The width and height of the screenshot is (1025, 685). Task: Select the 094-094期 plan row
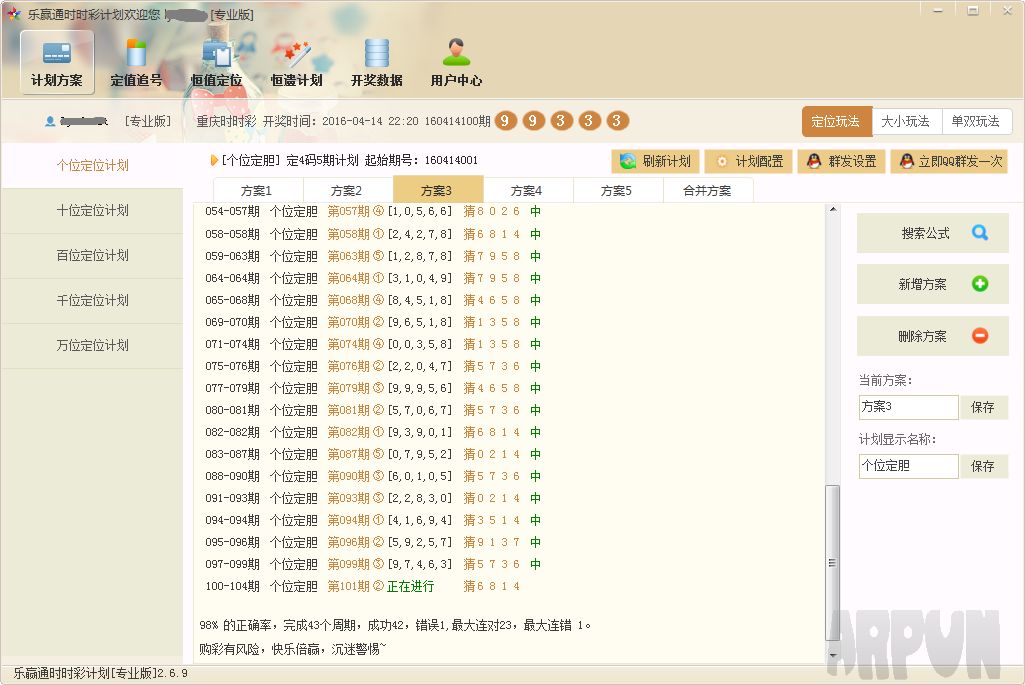tap(373, 520)
